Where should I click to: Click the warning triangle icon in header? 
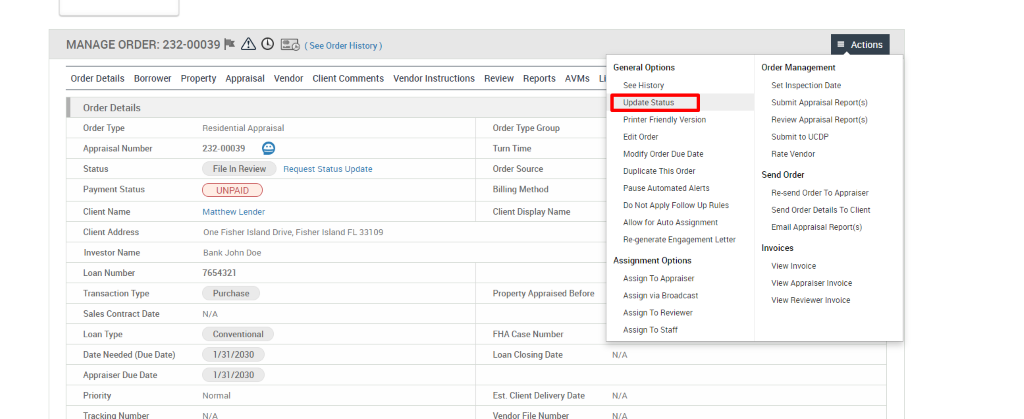pyautogui.click(x=248, y=44)
